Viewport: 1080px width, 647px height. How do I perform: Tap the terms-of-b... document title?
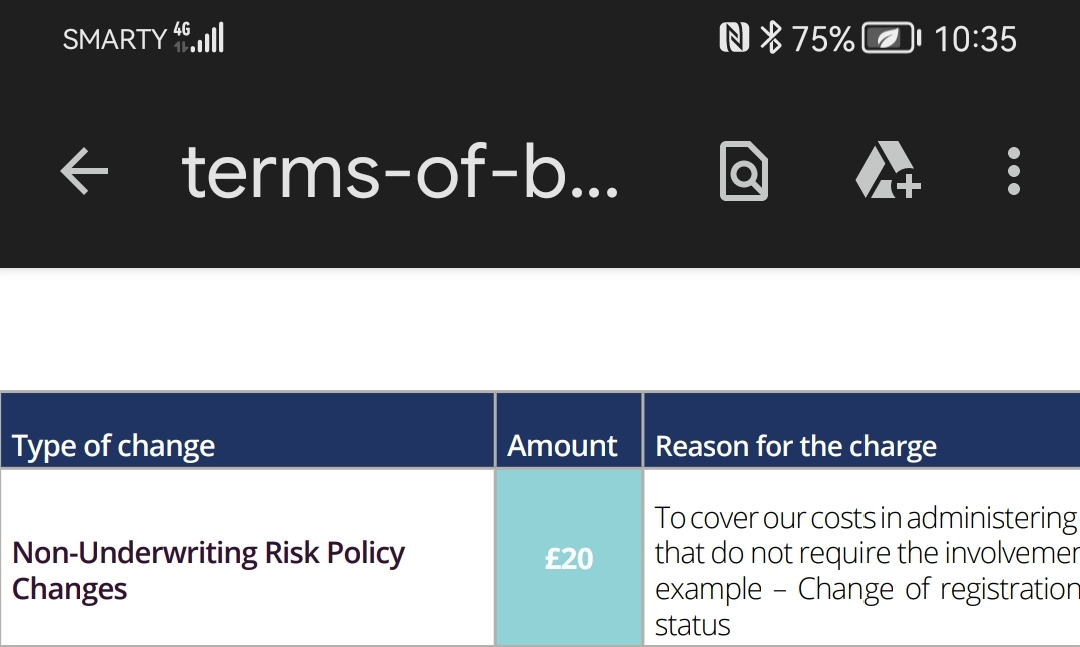tap(400, 172)
